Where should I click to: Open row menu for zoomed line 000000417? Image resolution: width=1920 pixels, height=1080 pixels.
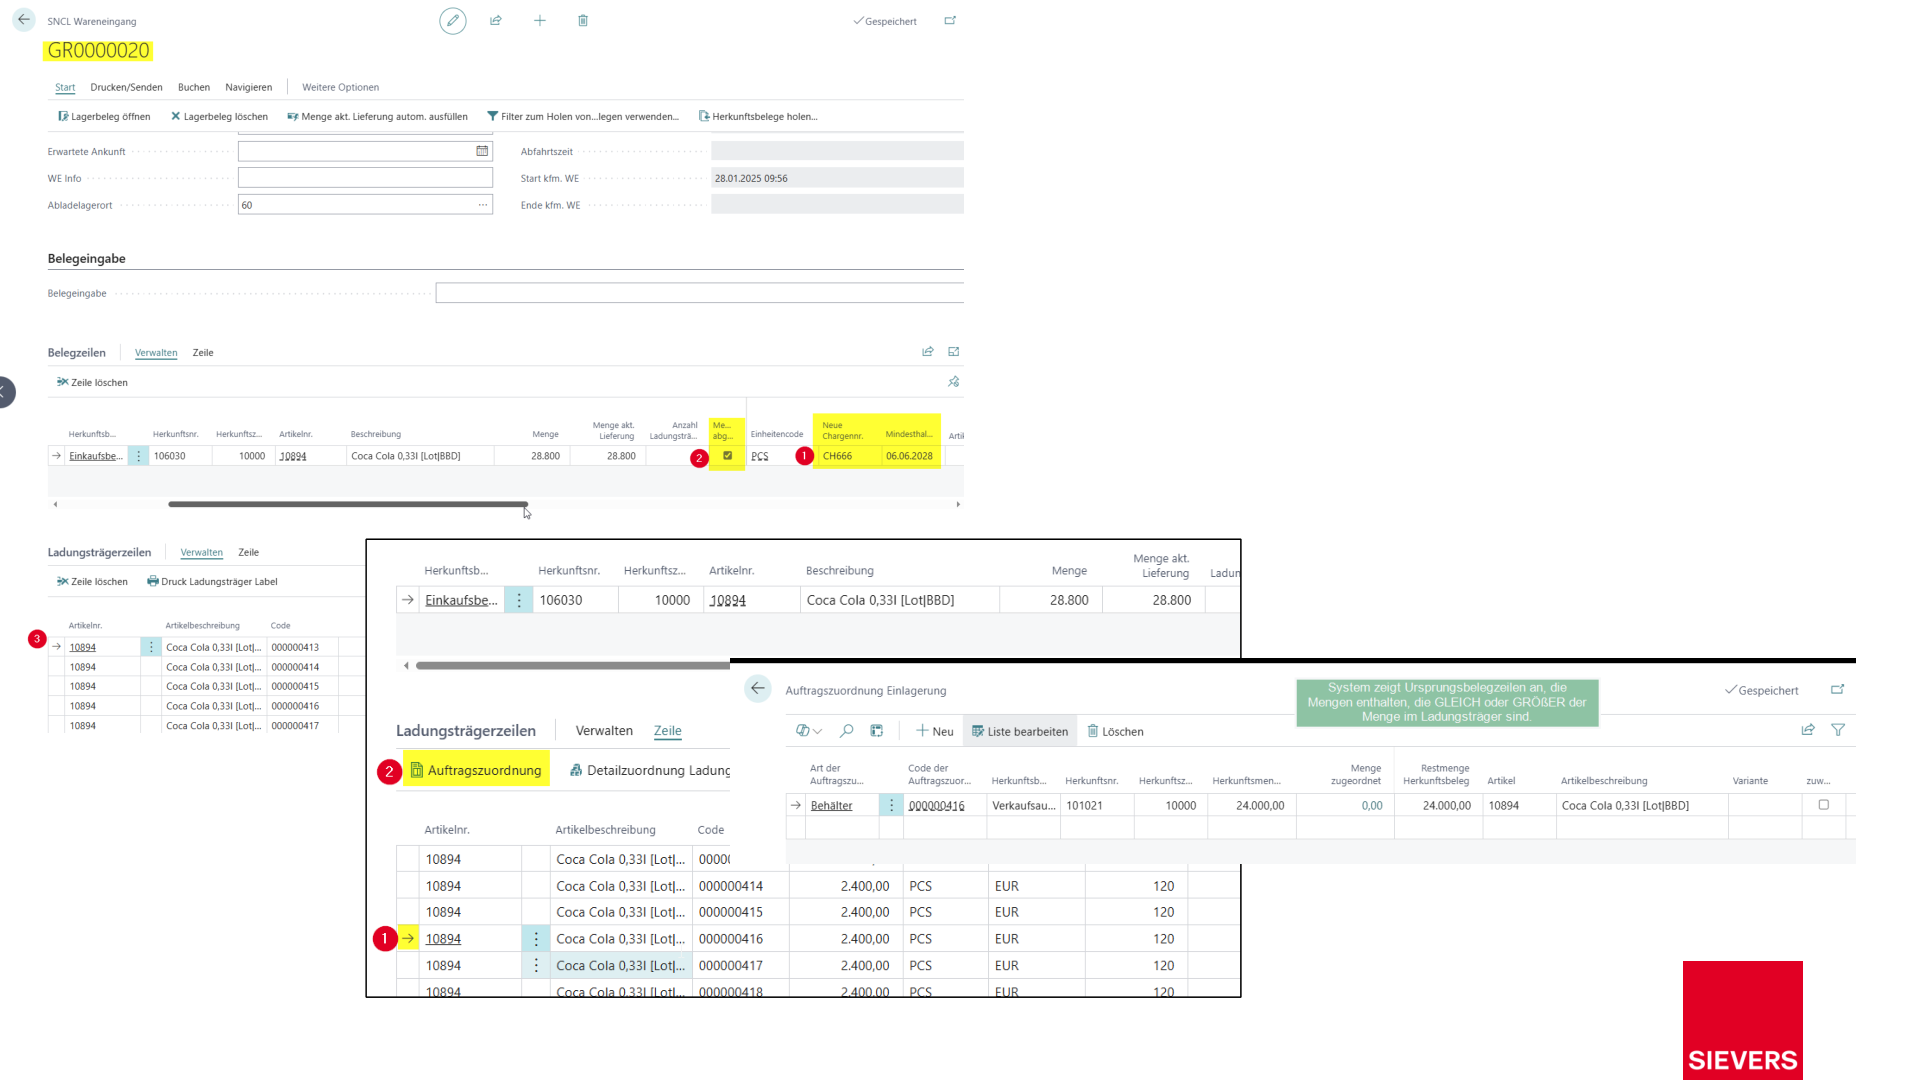click(536, 965)
